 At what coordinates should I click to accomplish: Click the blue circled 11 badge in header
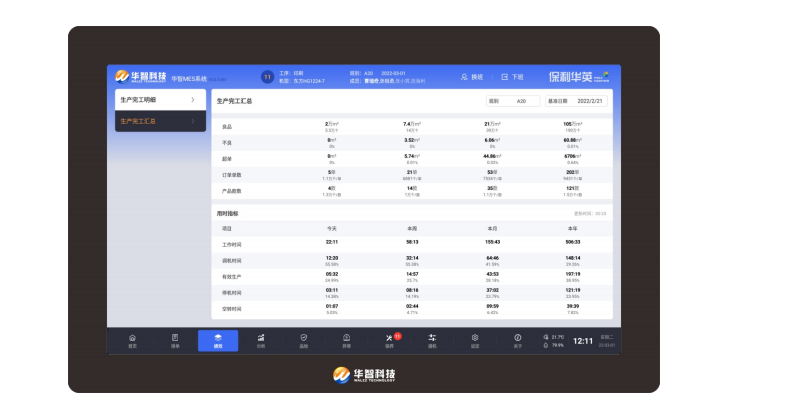tap(267, 76)
